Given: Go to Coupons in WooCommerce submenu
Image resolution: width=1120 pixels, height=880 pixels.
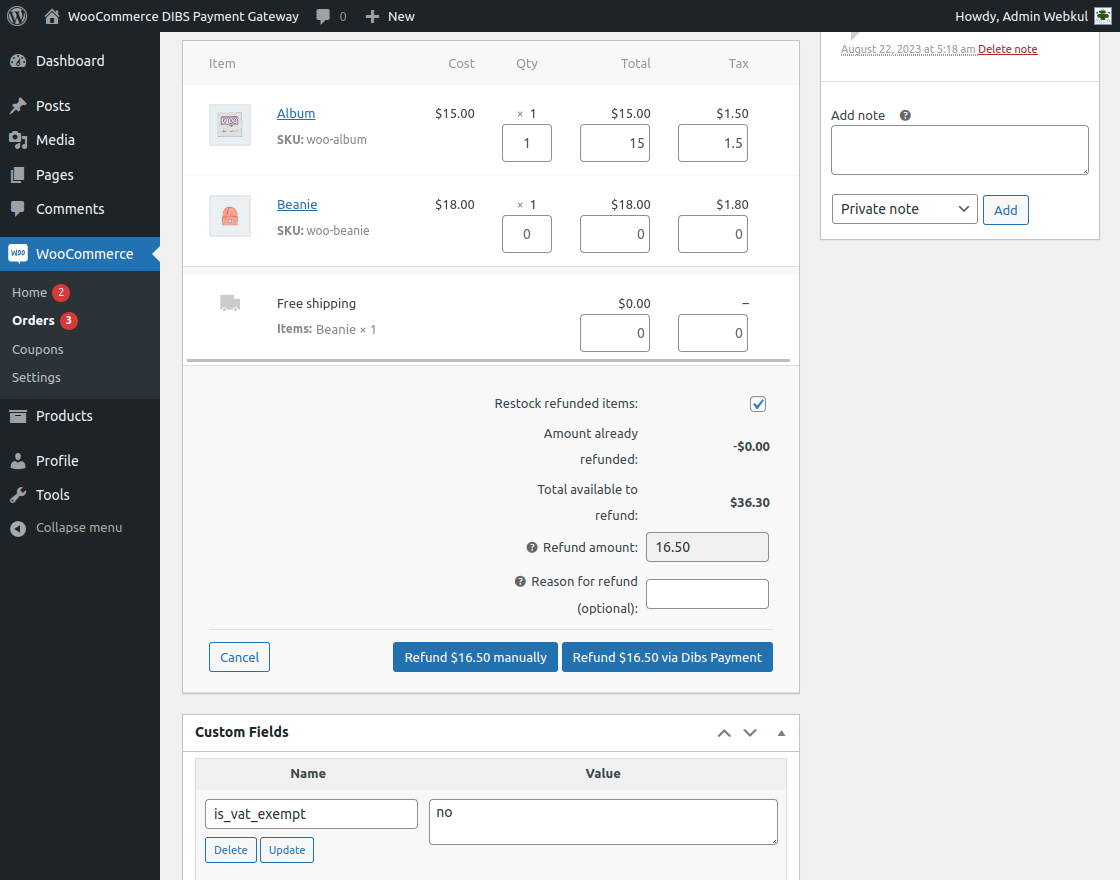Looking at the screenshot, I should 38,350.
